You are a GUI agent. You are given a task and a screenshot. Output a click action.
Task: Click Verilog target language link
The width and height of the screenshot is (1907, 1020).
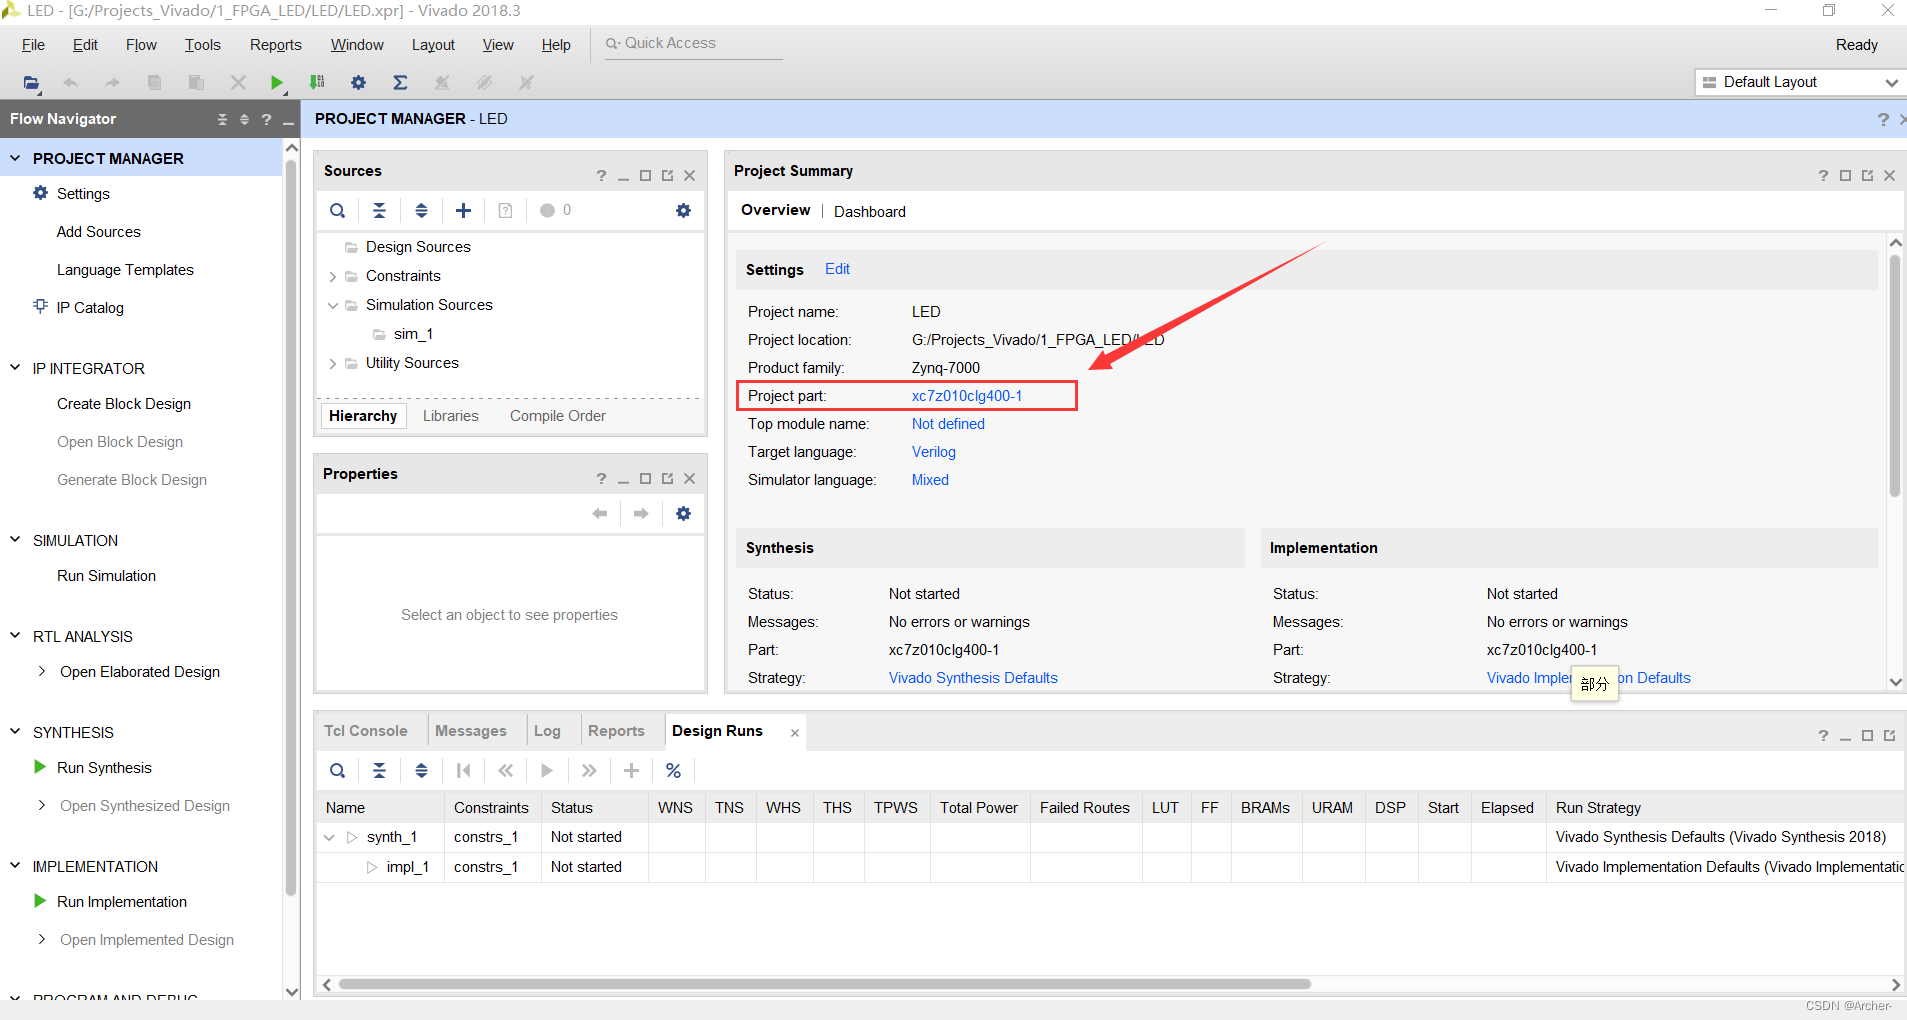pyautogui.click(x=934, y=452)
